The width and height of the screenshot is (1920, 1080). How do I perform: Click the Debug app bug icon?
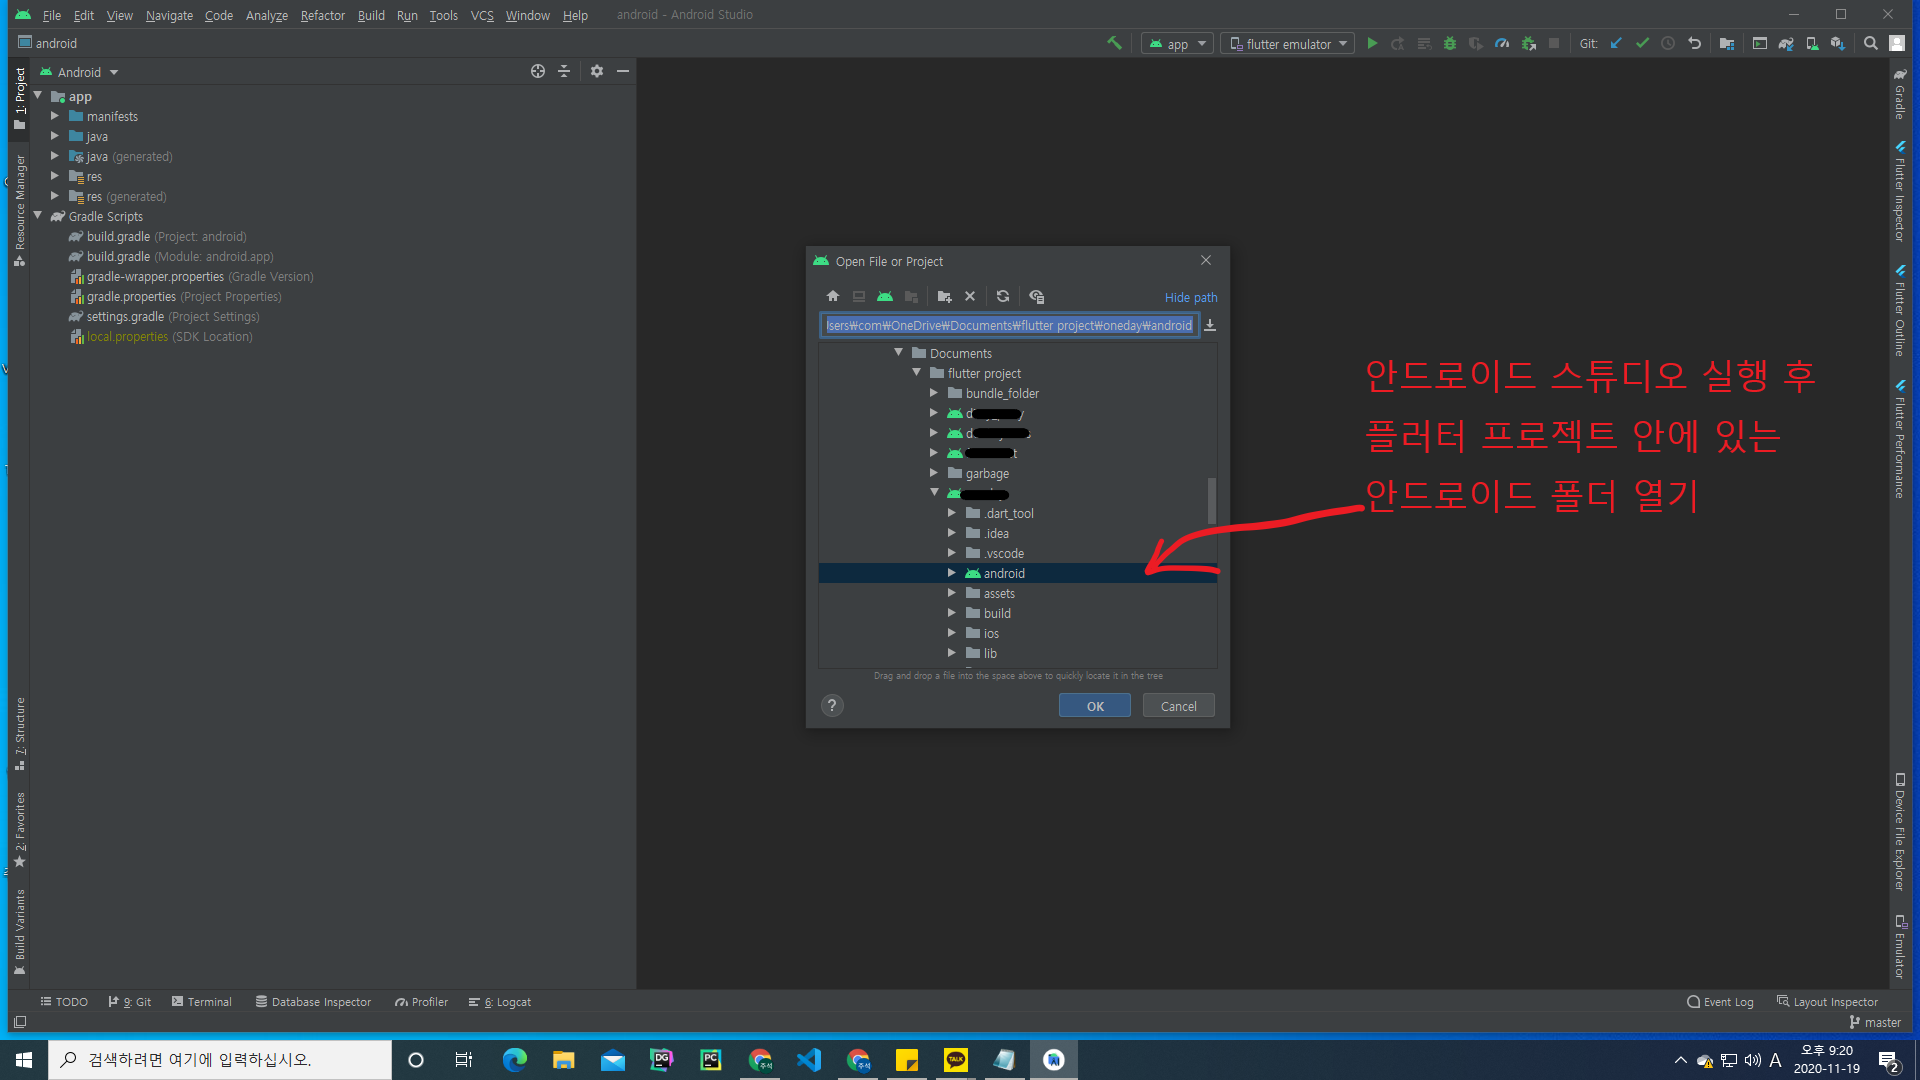click(1449, 43)
